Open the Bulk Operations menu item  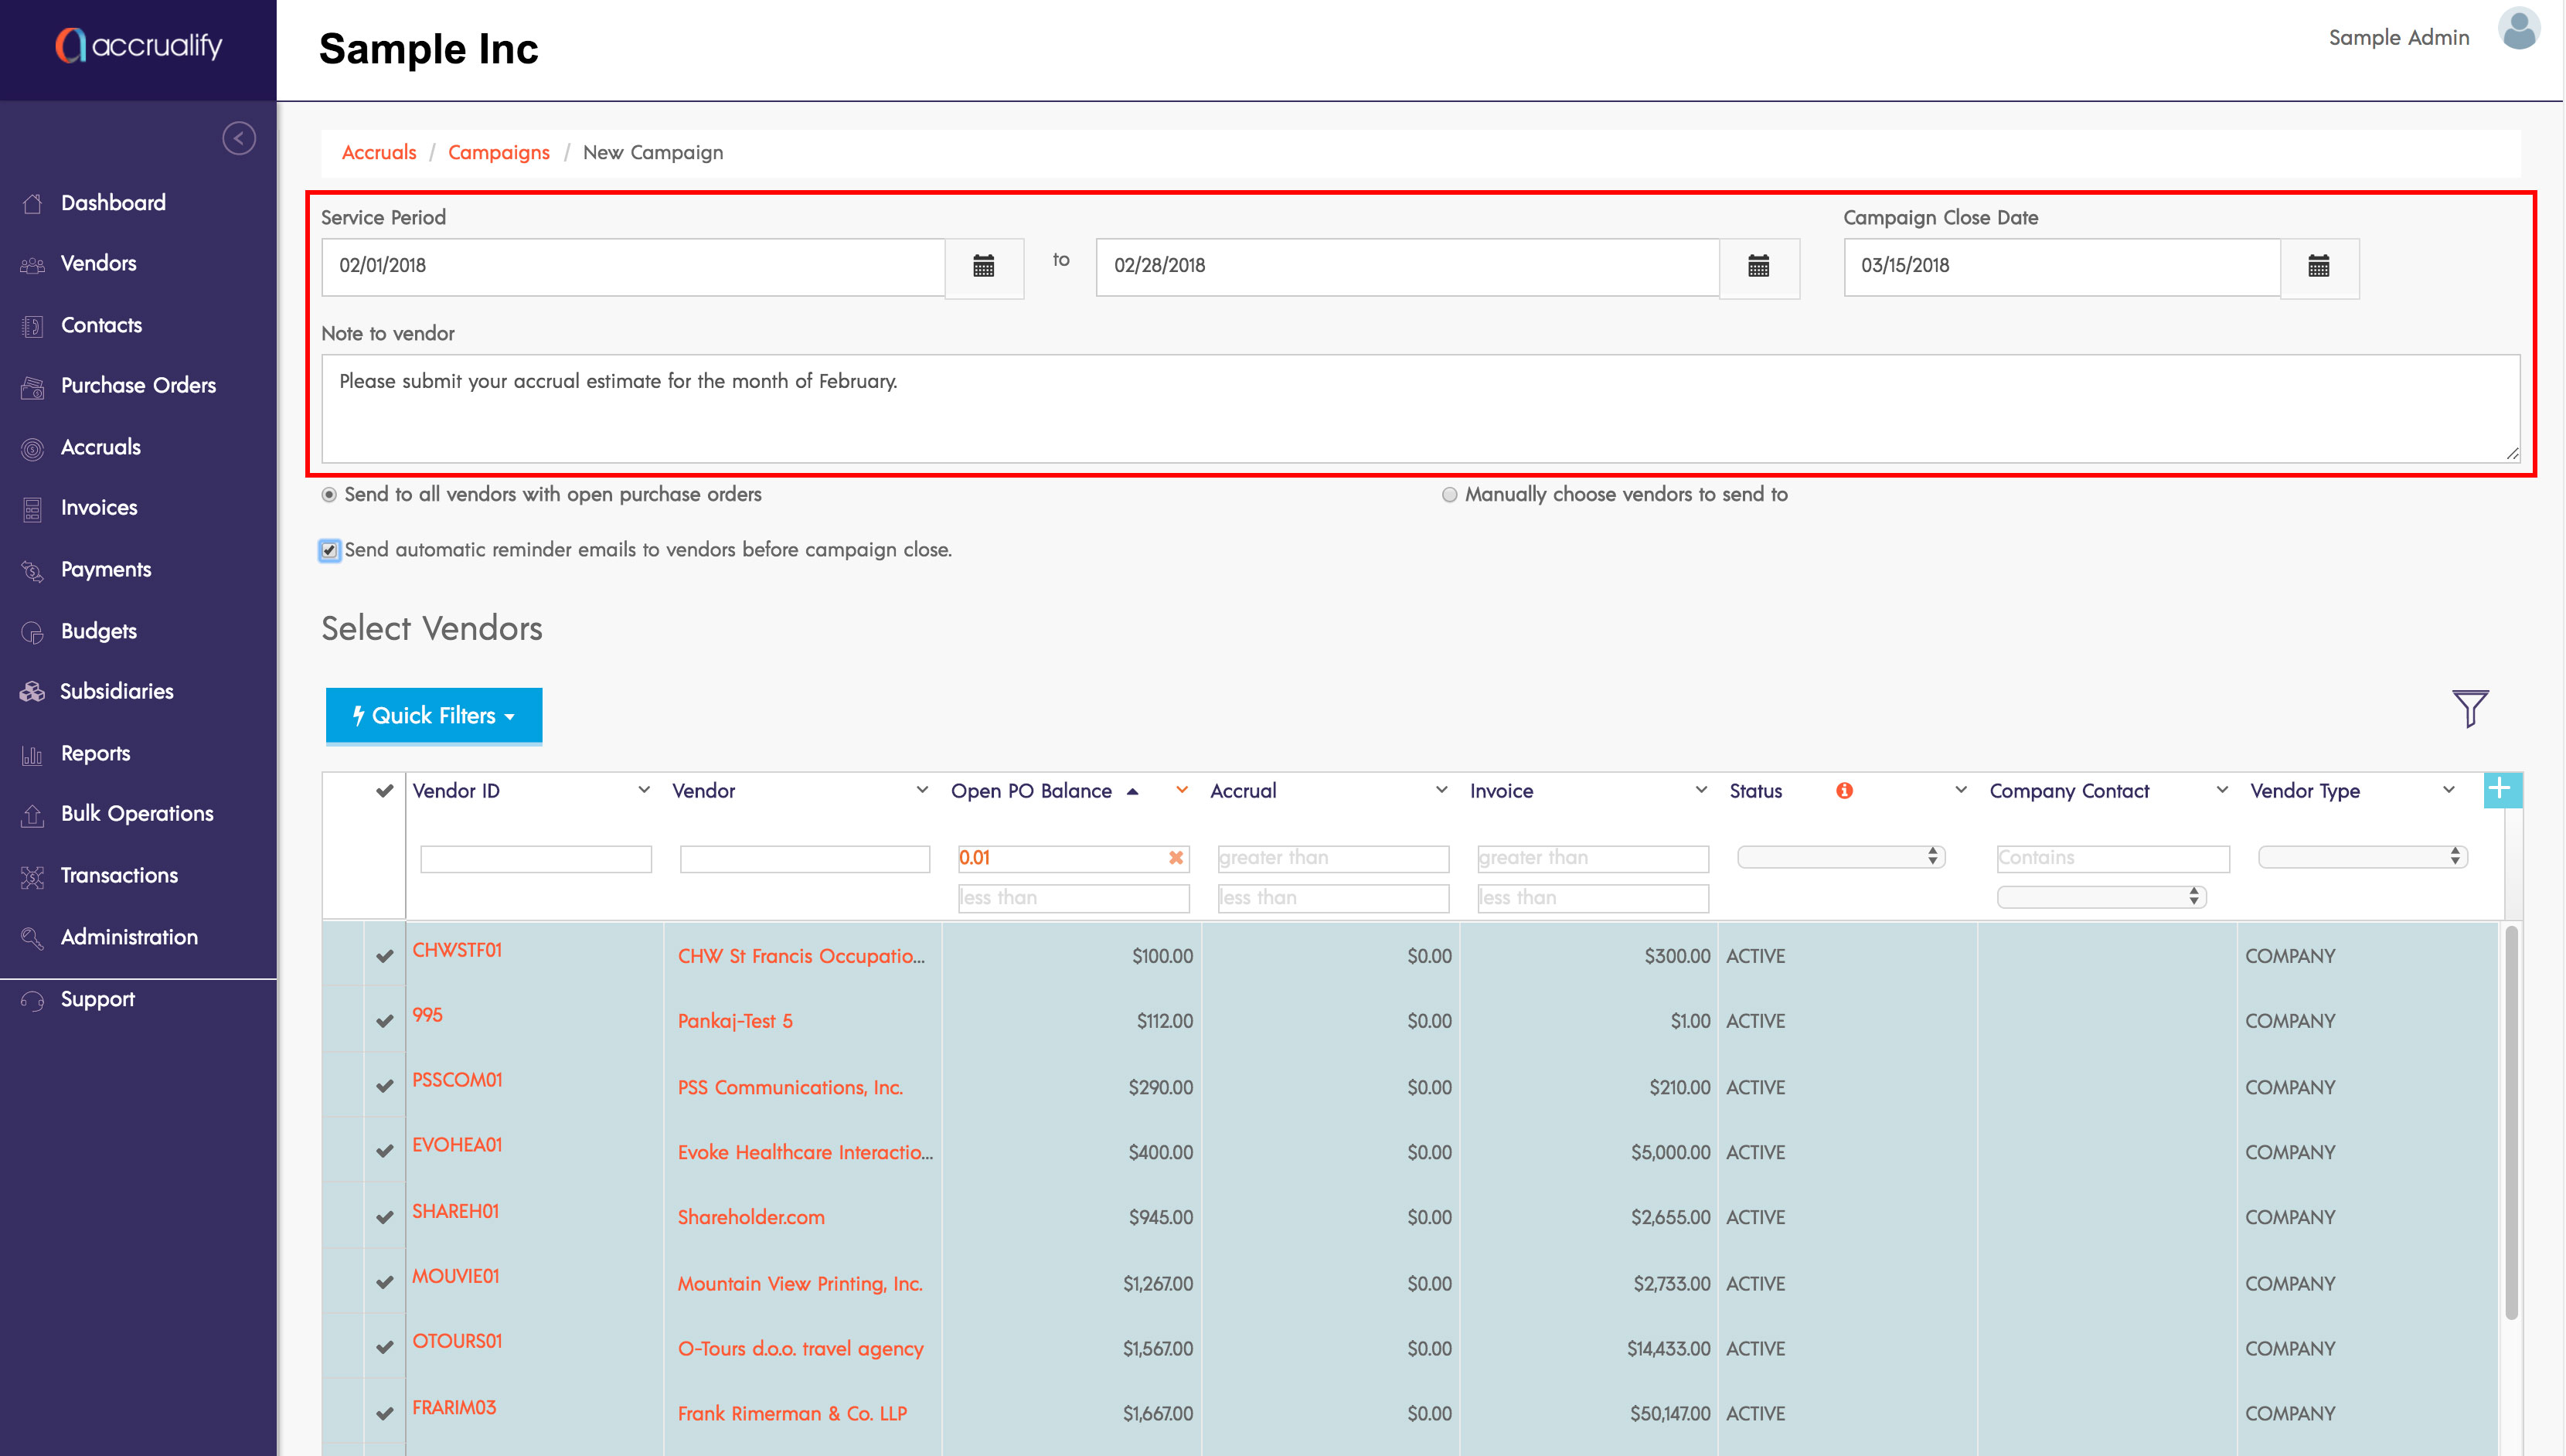pyautogui.click(x=137, y=814)
